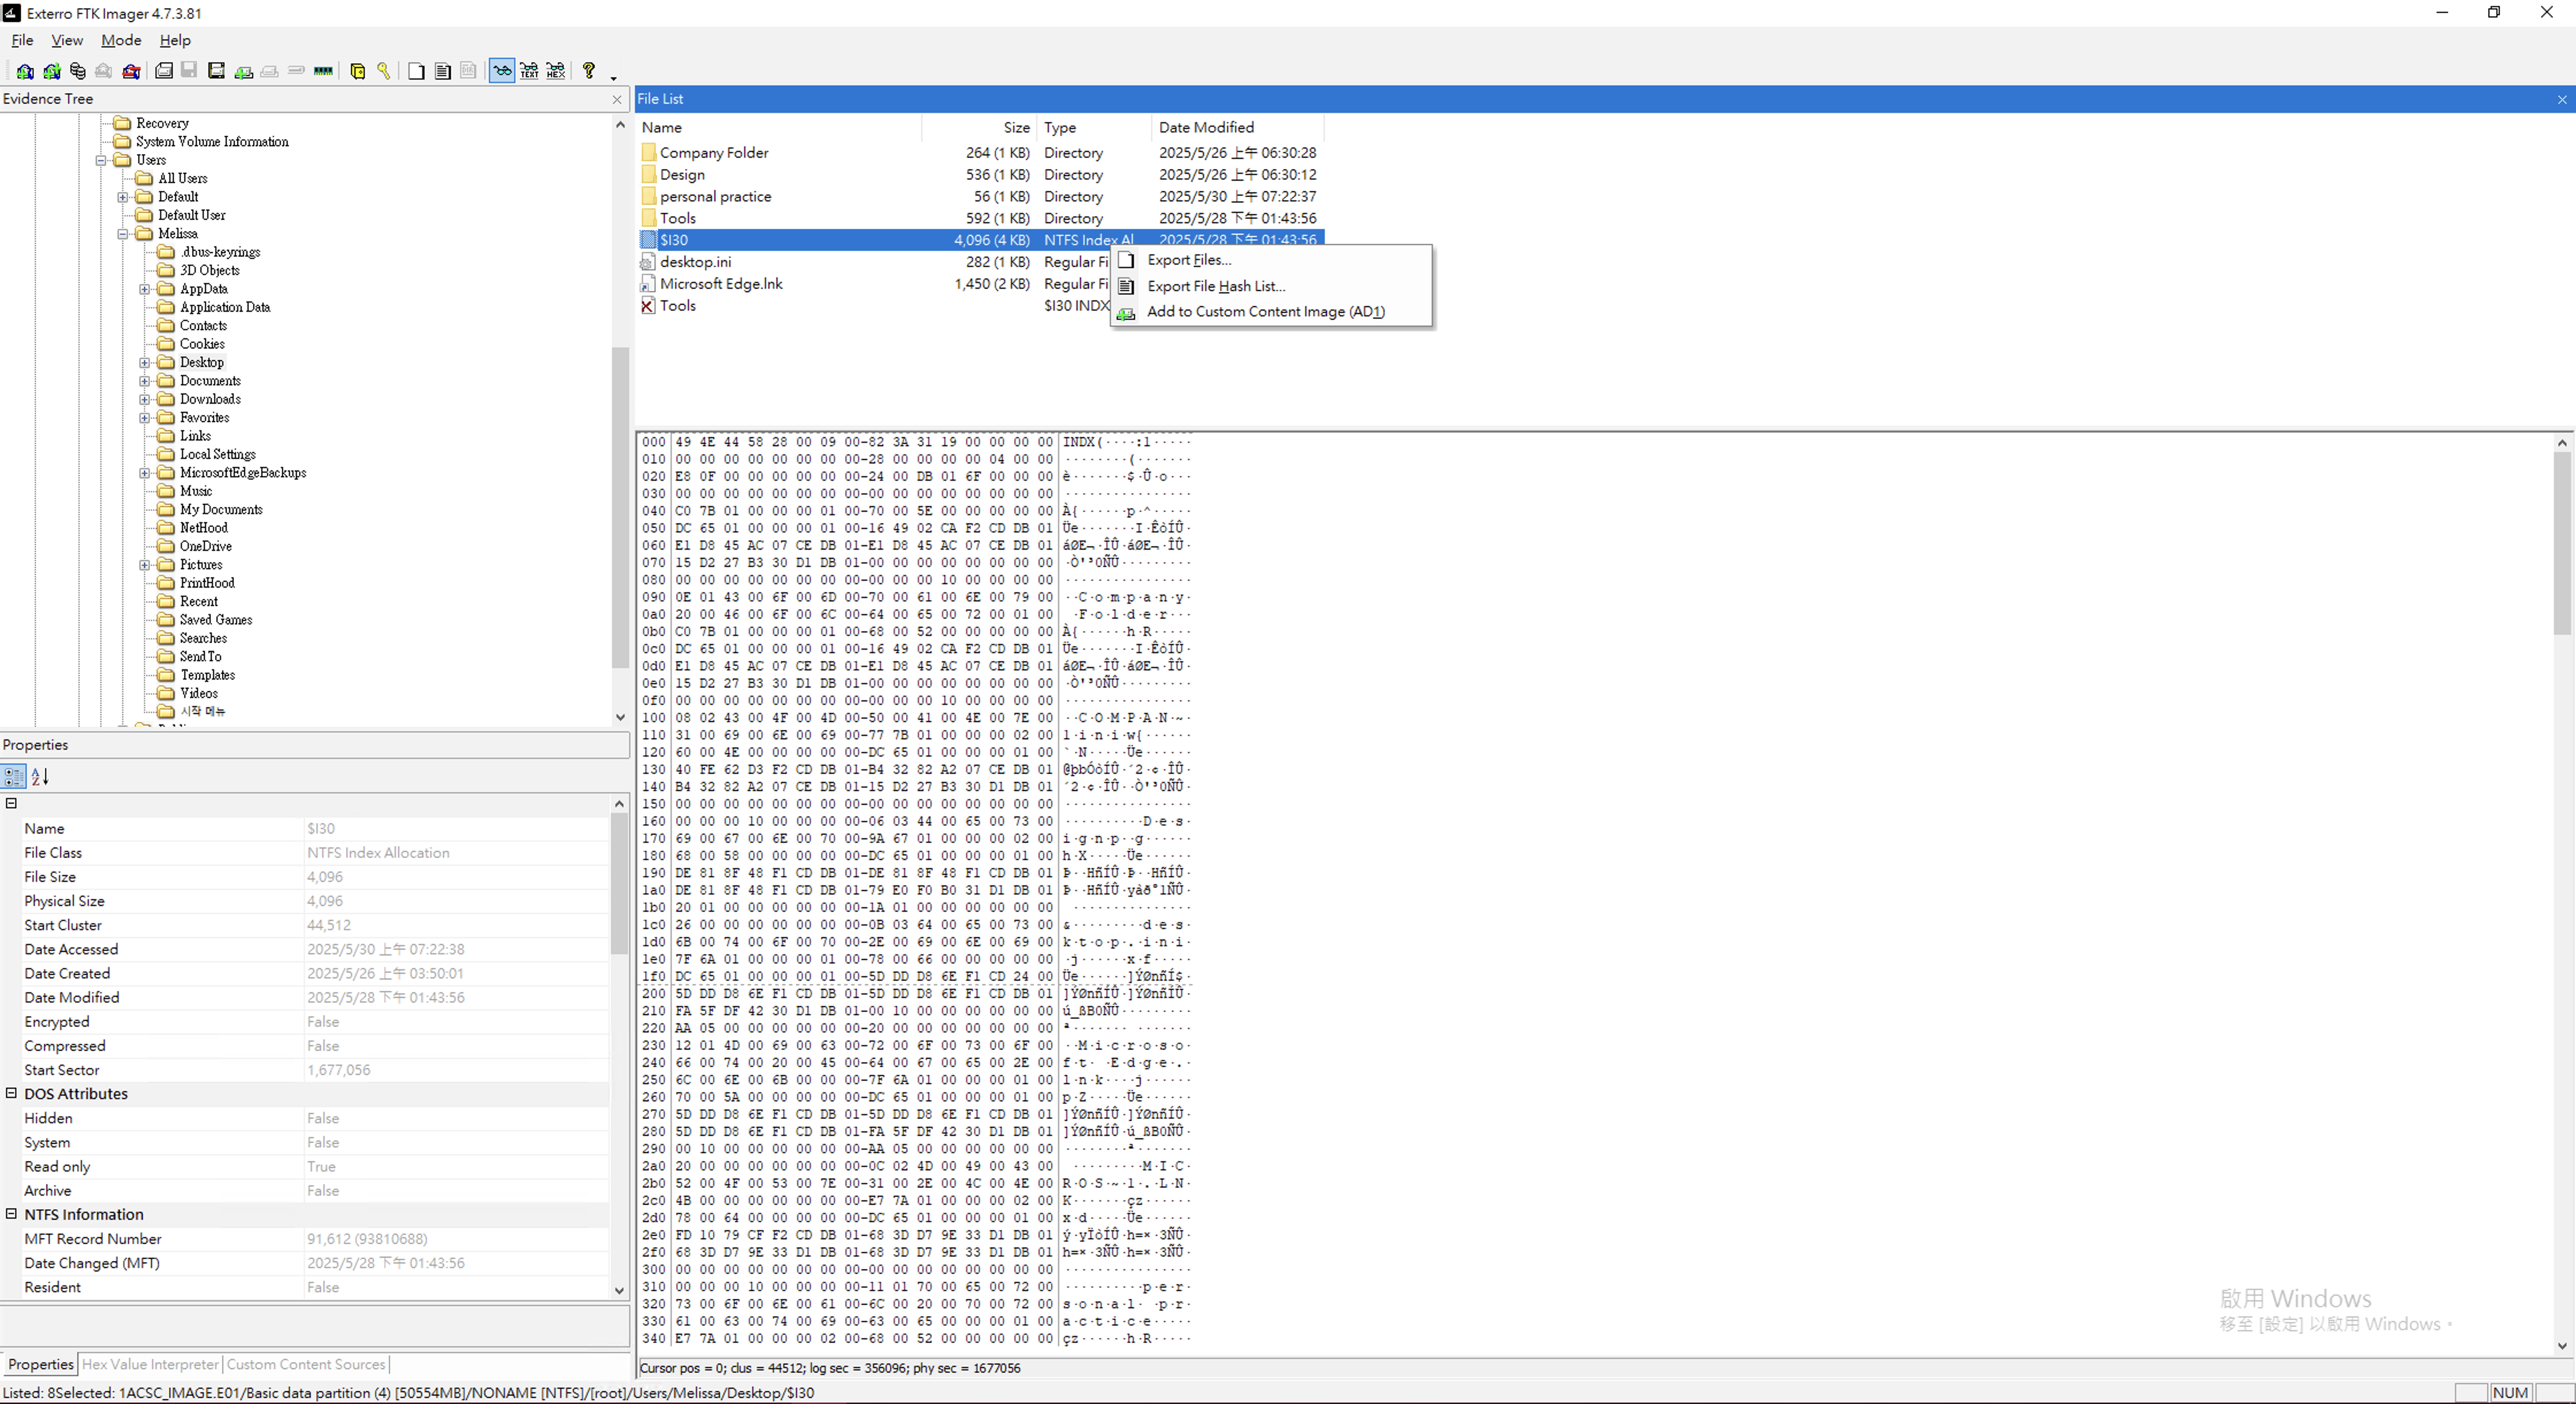Collapse the Melissa user folder node
Screen dimensions: 2576x1404
click(x=123, y=234)
